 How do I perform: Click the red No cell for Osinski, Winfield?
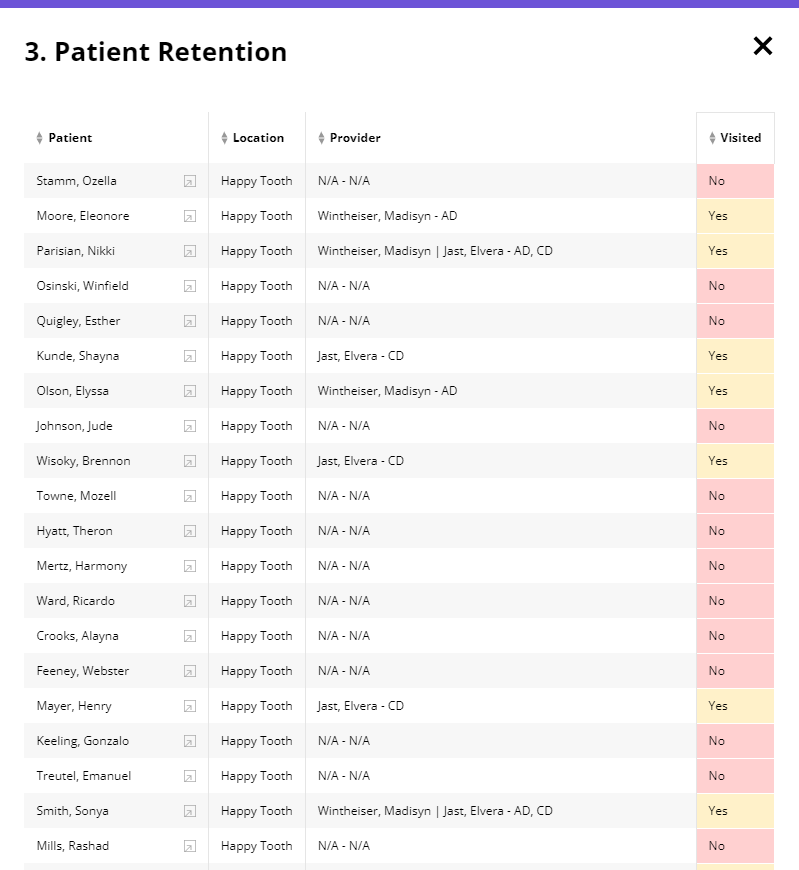[x=735, y=286]
